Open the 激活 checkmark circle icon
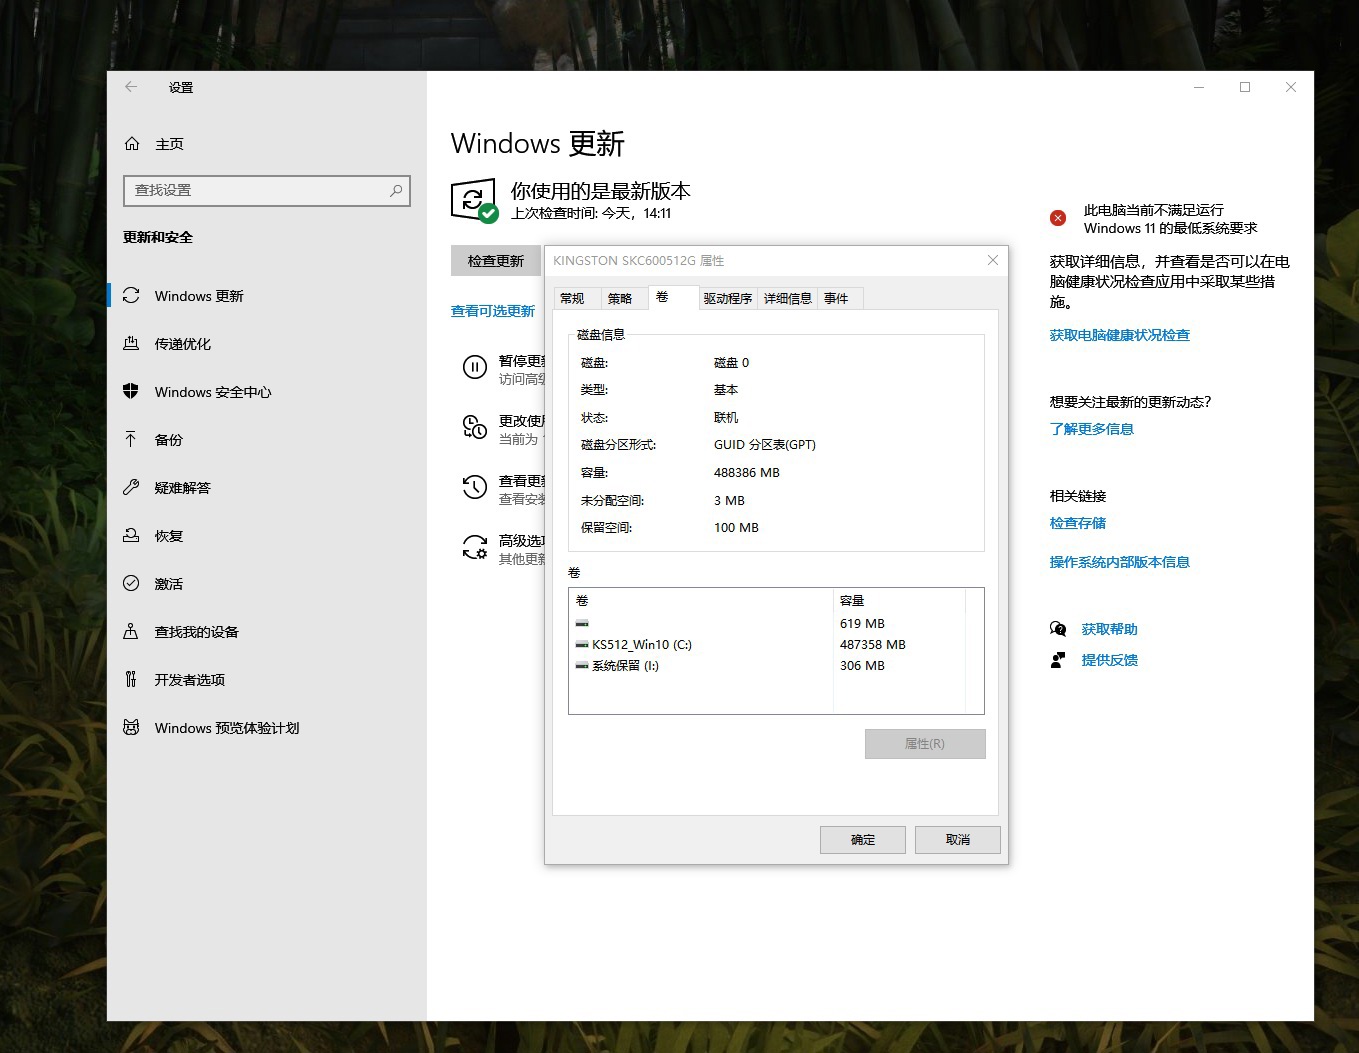This screenshot has height=1053, width=1359. coord(131,583)
